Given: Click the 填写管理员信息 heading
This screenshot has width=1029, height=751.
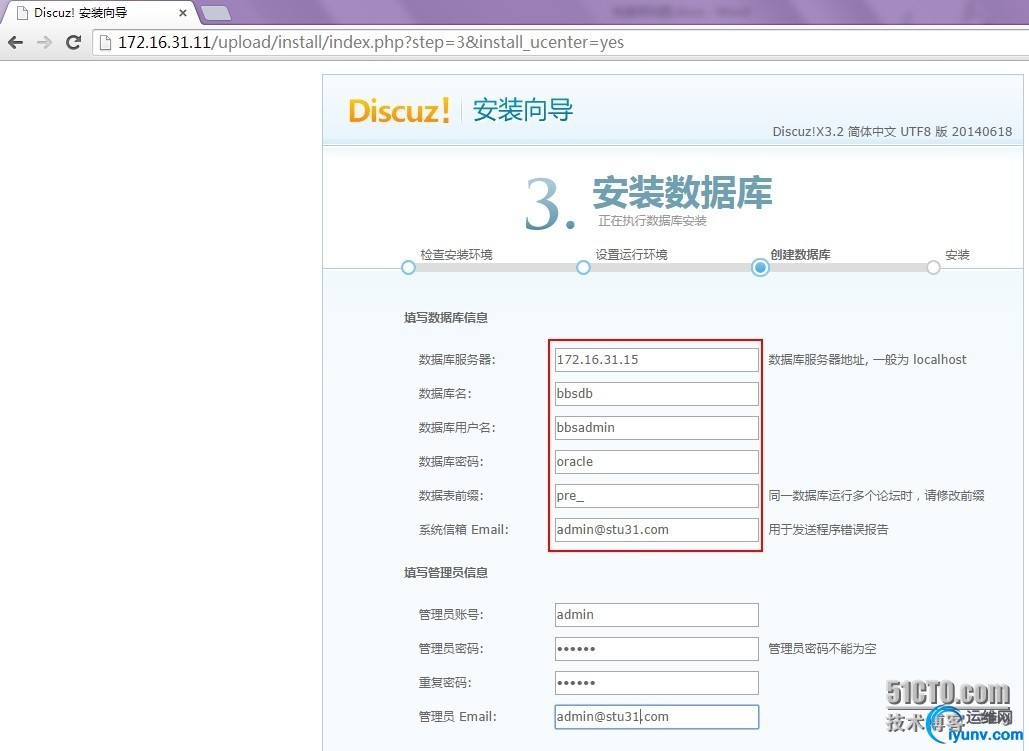Looking at the screenshot, I should pyautogui.click(x=446, y=572).
